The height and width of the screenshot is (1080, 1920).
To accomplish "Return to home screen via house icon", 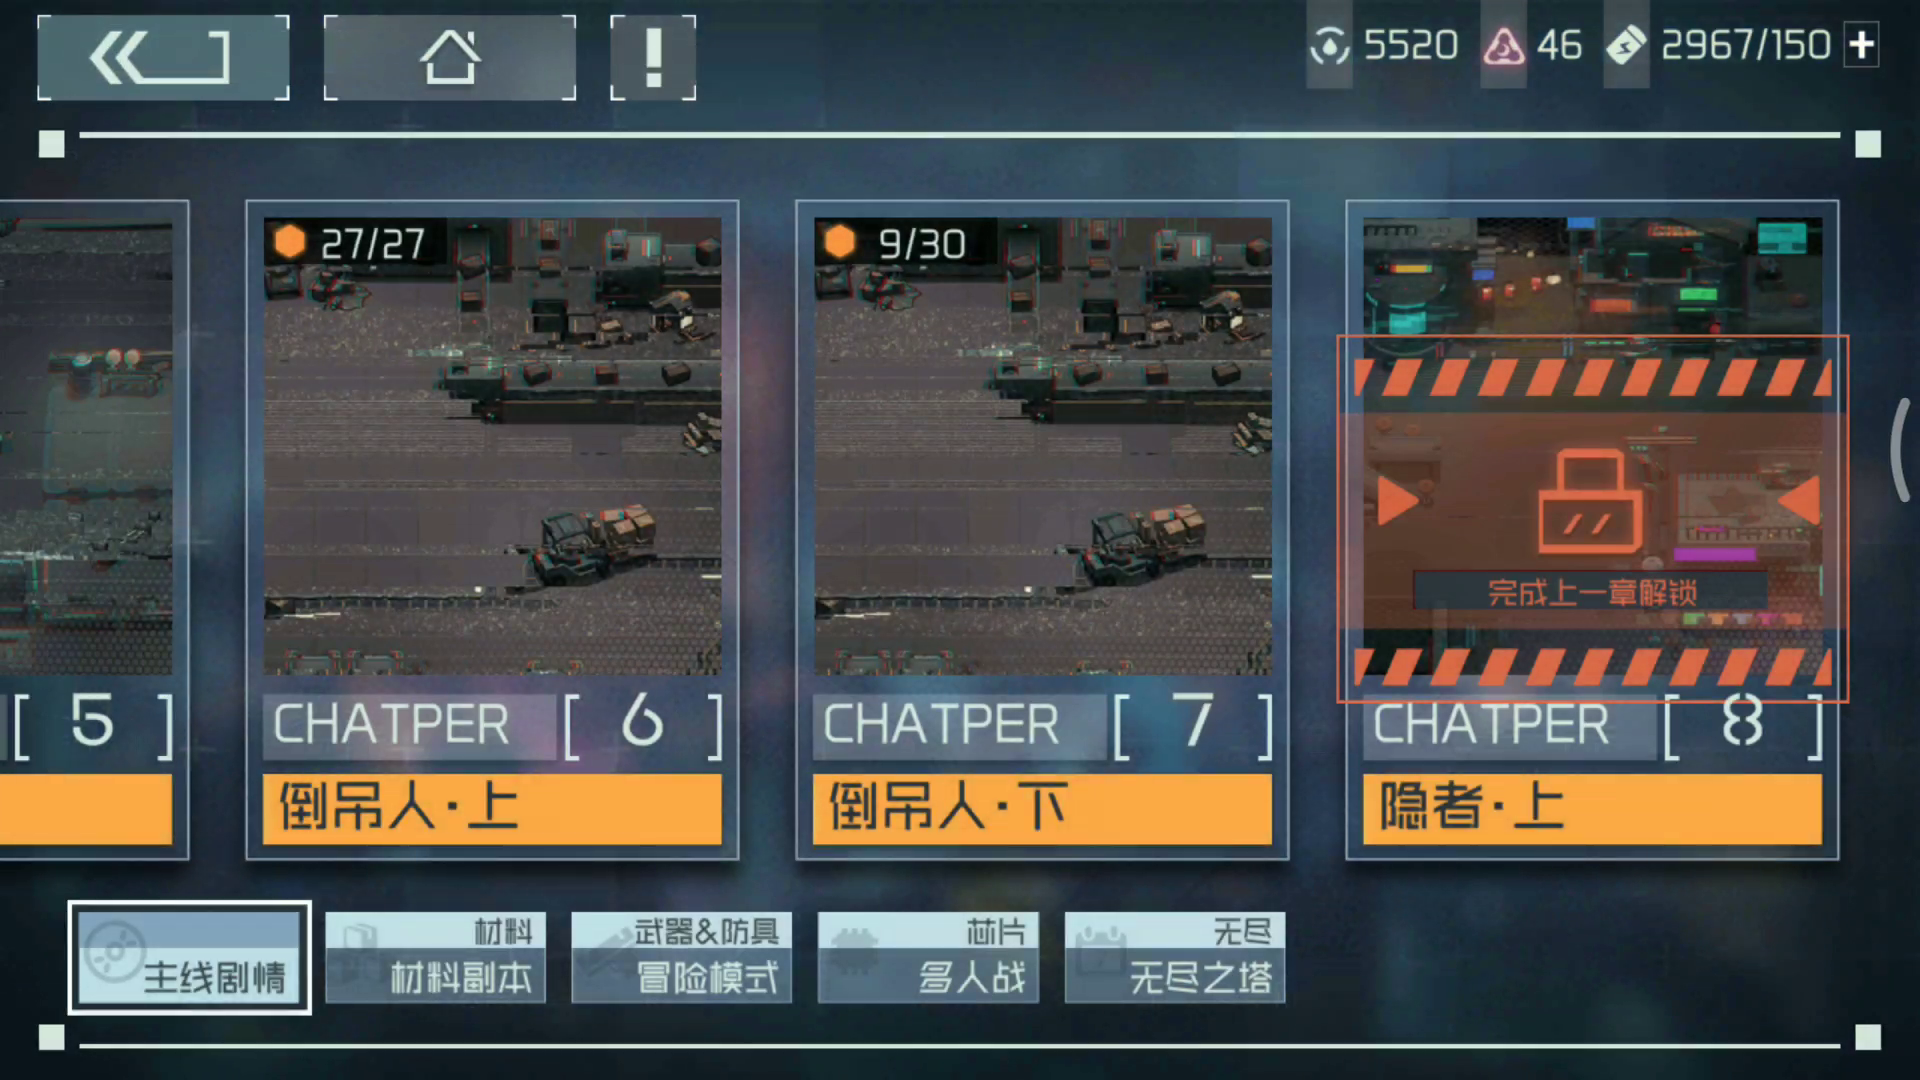I will (450, 58).
